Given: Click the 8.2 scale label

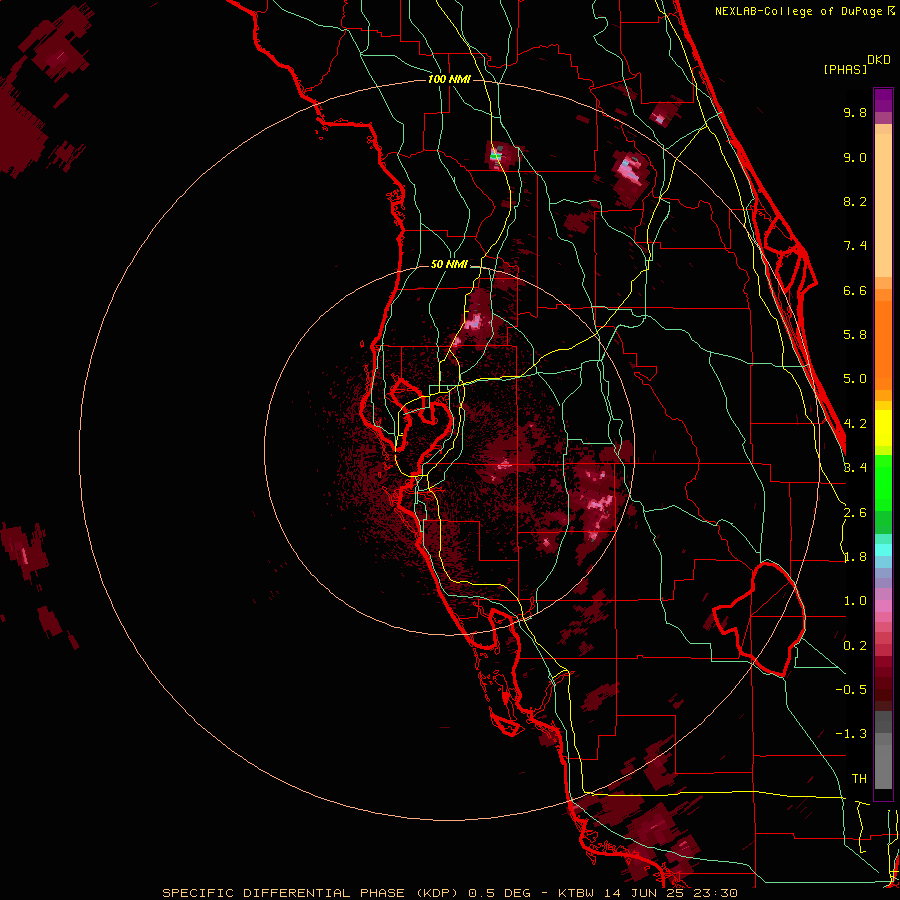Looking at the screenshot, I should (x=855, y=201).
